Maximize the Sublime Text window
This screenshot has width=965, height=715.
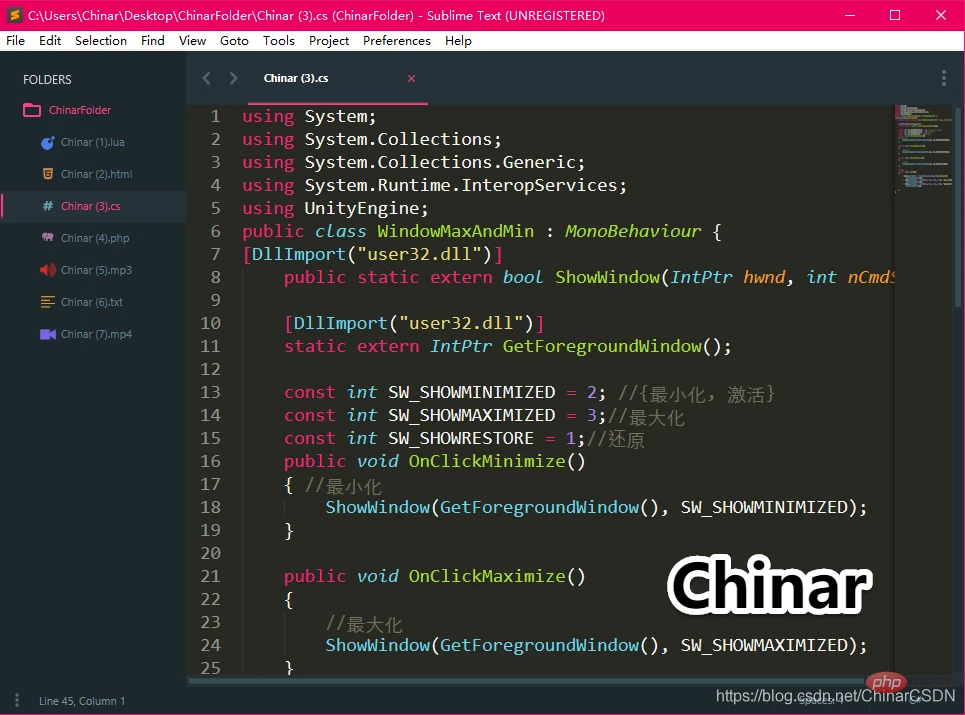[895, 15]
